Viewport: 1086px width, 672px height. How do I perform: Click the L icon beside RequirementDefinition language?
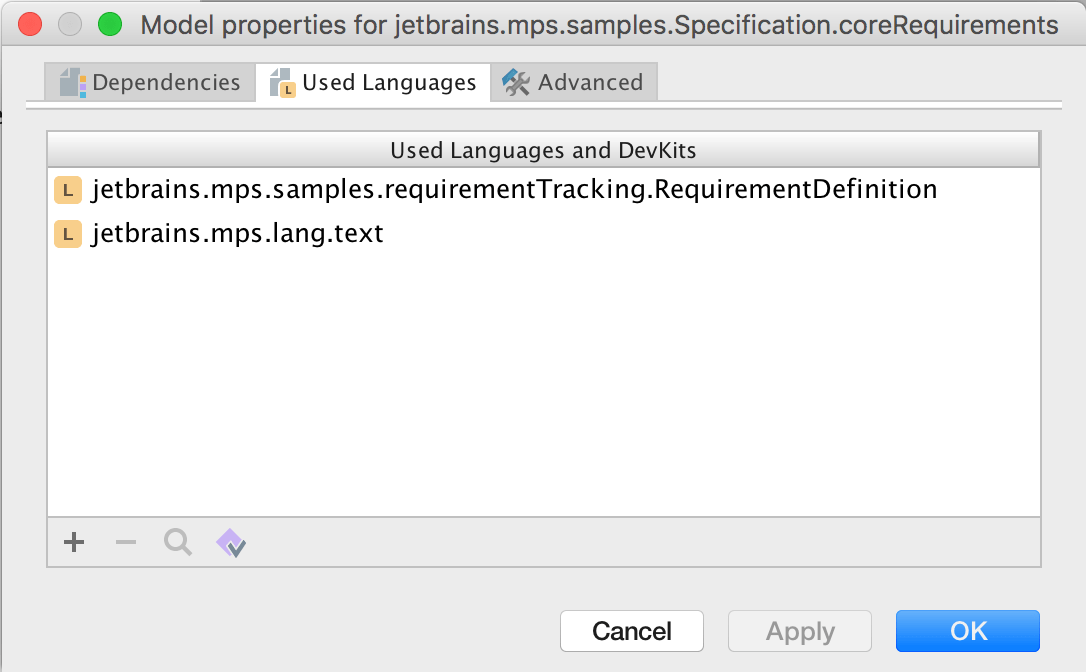pyautogui.click(x=68, y=189)
